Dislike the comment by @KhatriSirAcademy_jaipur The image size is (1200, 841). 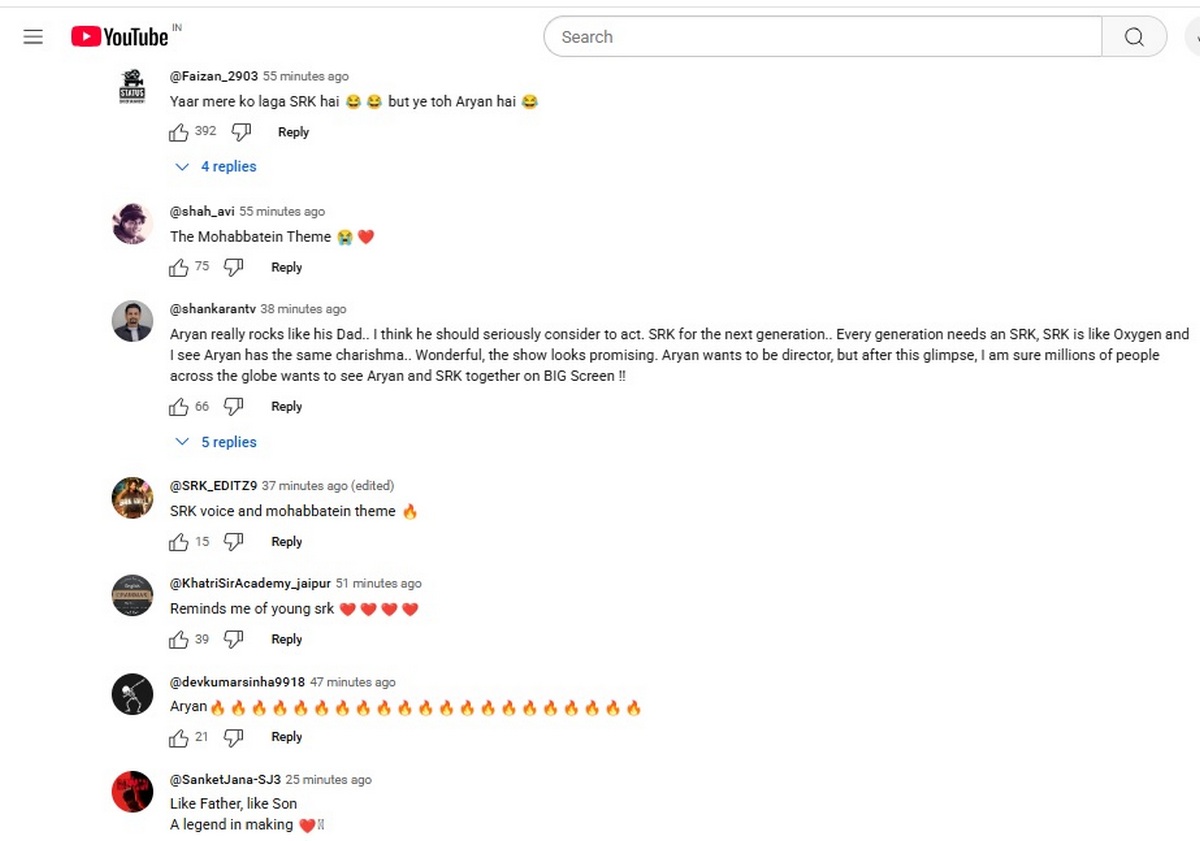click(x=234, y=639)
